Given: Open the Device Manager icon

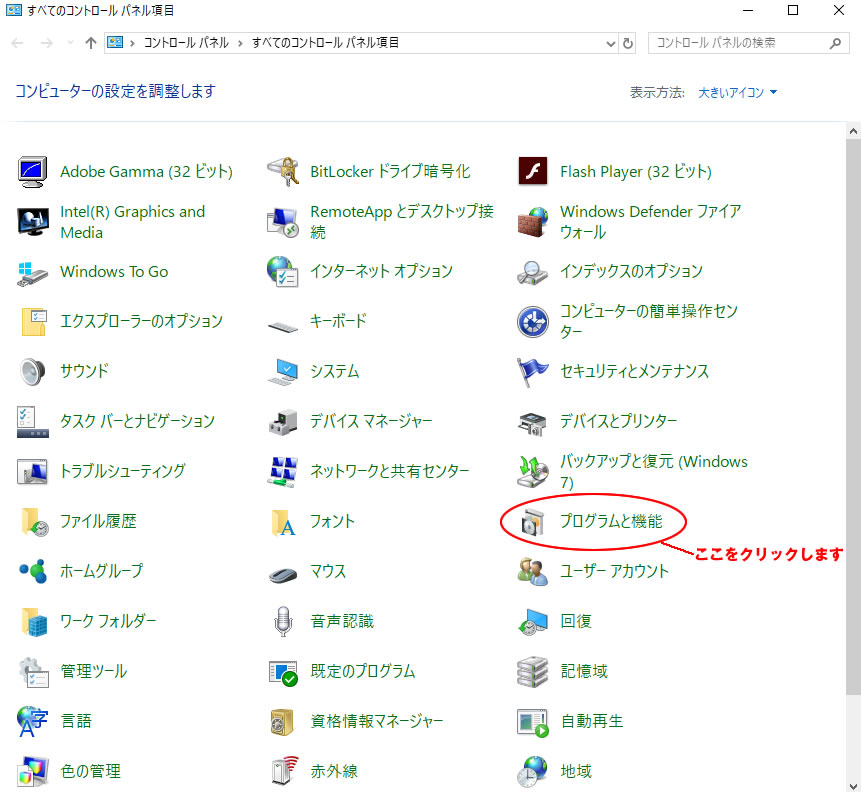Looking at the screenshot, I should (x=283, y=422).
